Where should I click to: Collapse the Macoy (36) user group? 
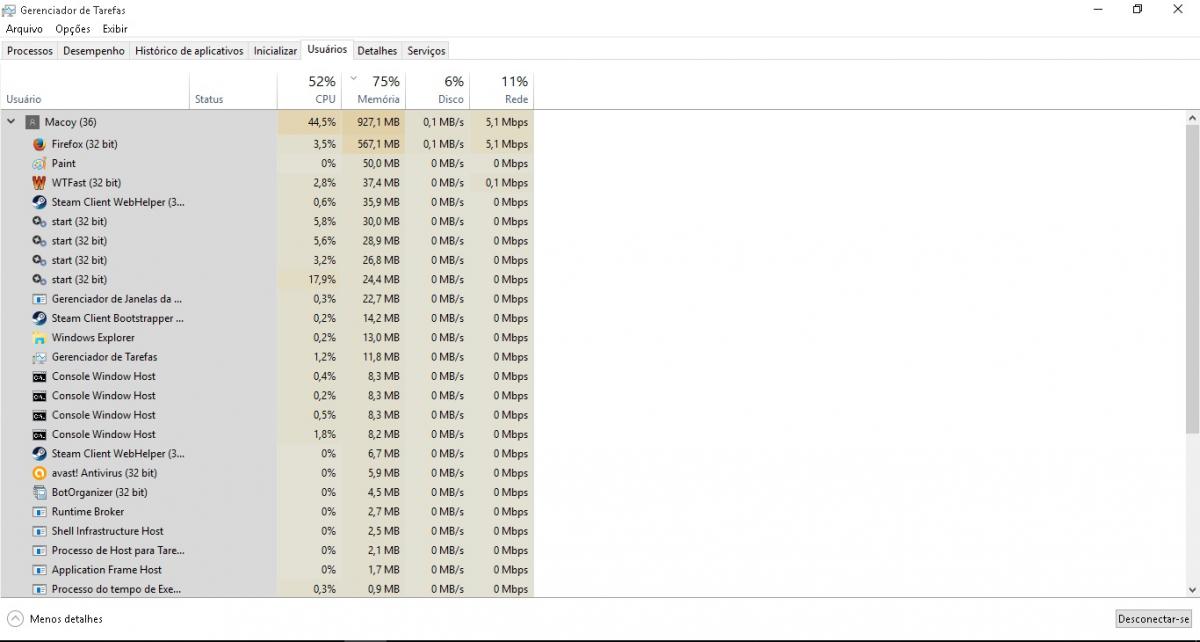[x=11, y=121]
